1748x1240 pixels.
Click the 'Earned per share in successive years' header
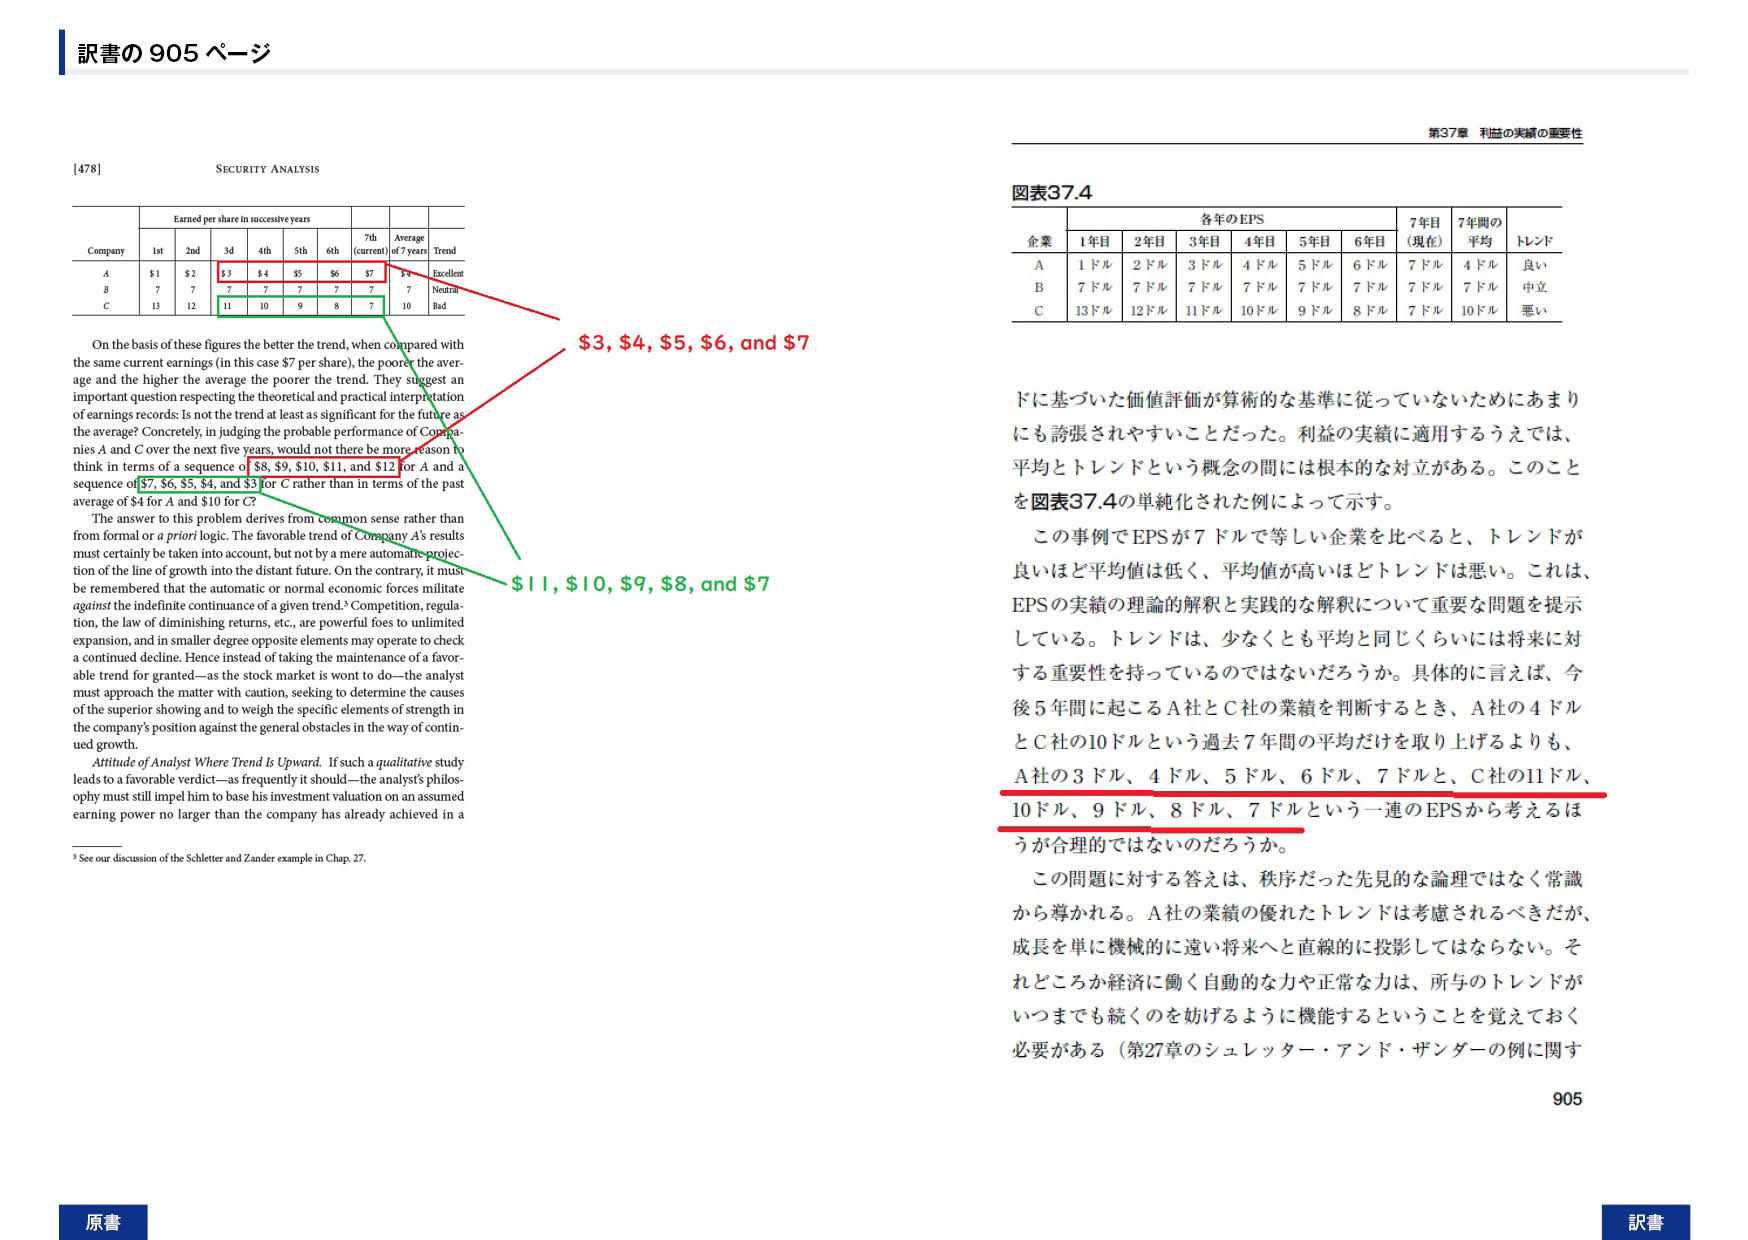tap(242, 219)
